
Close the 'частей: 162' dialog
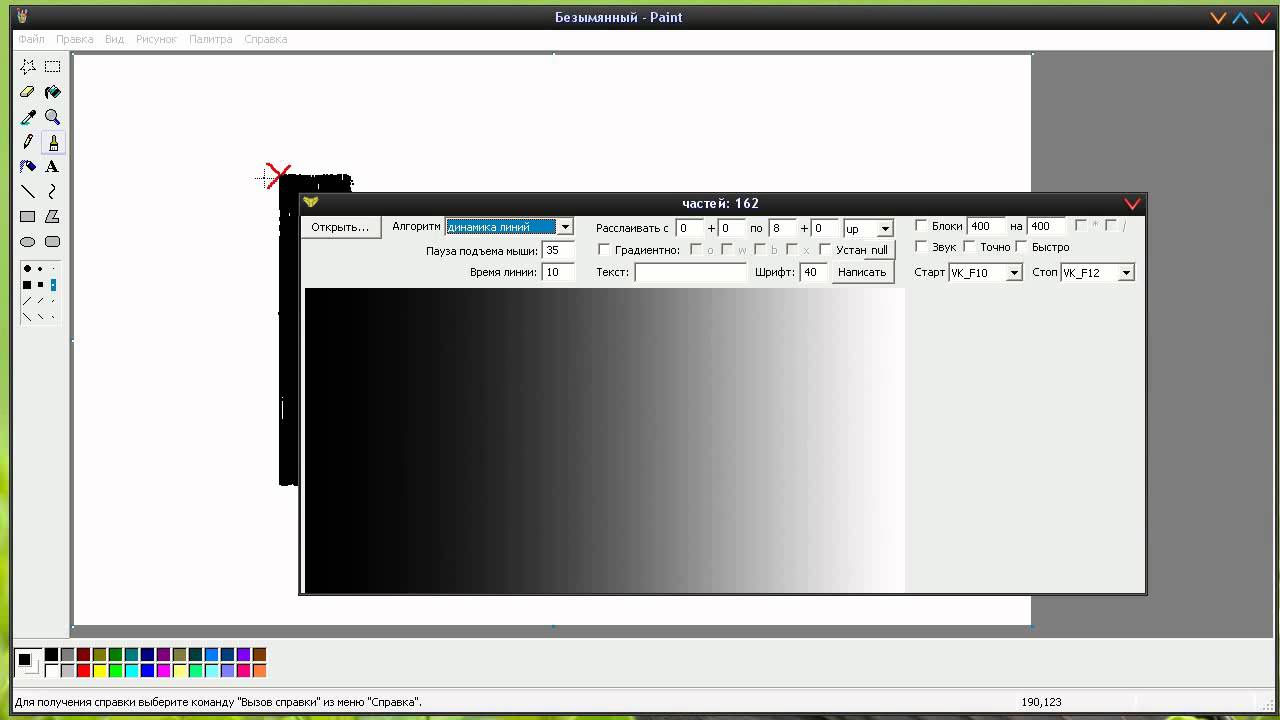coord(1132,204)
